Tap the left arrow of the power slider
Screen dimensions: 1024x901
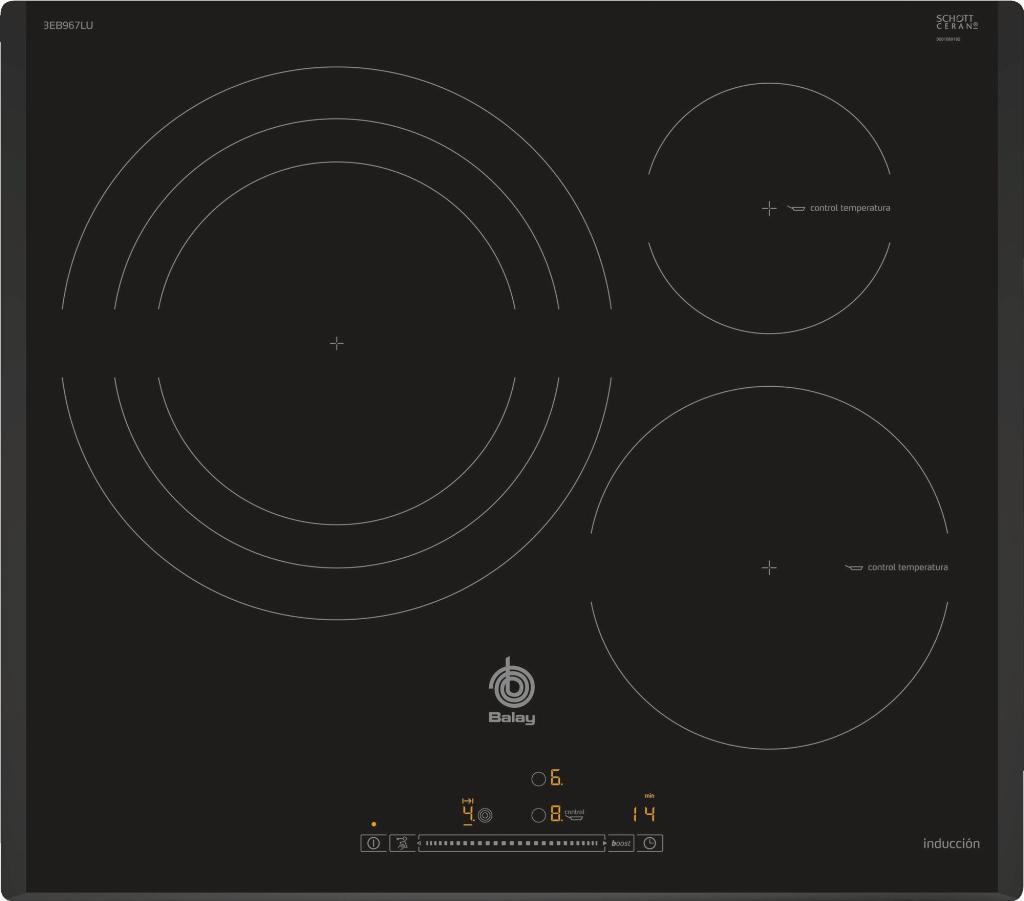click(x=419, y=843)
